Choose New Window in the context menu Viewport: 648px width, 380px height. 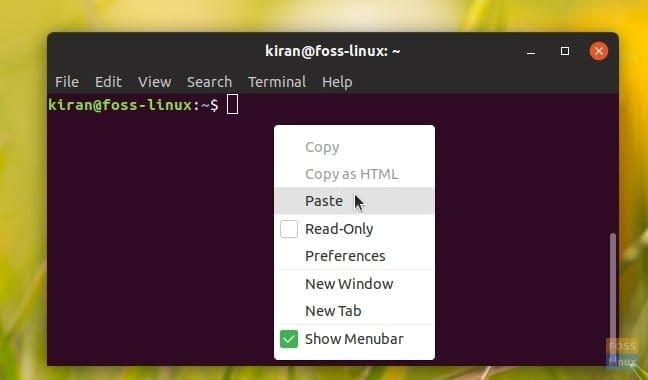pyautogui.click(x=354, y=284)
